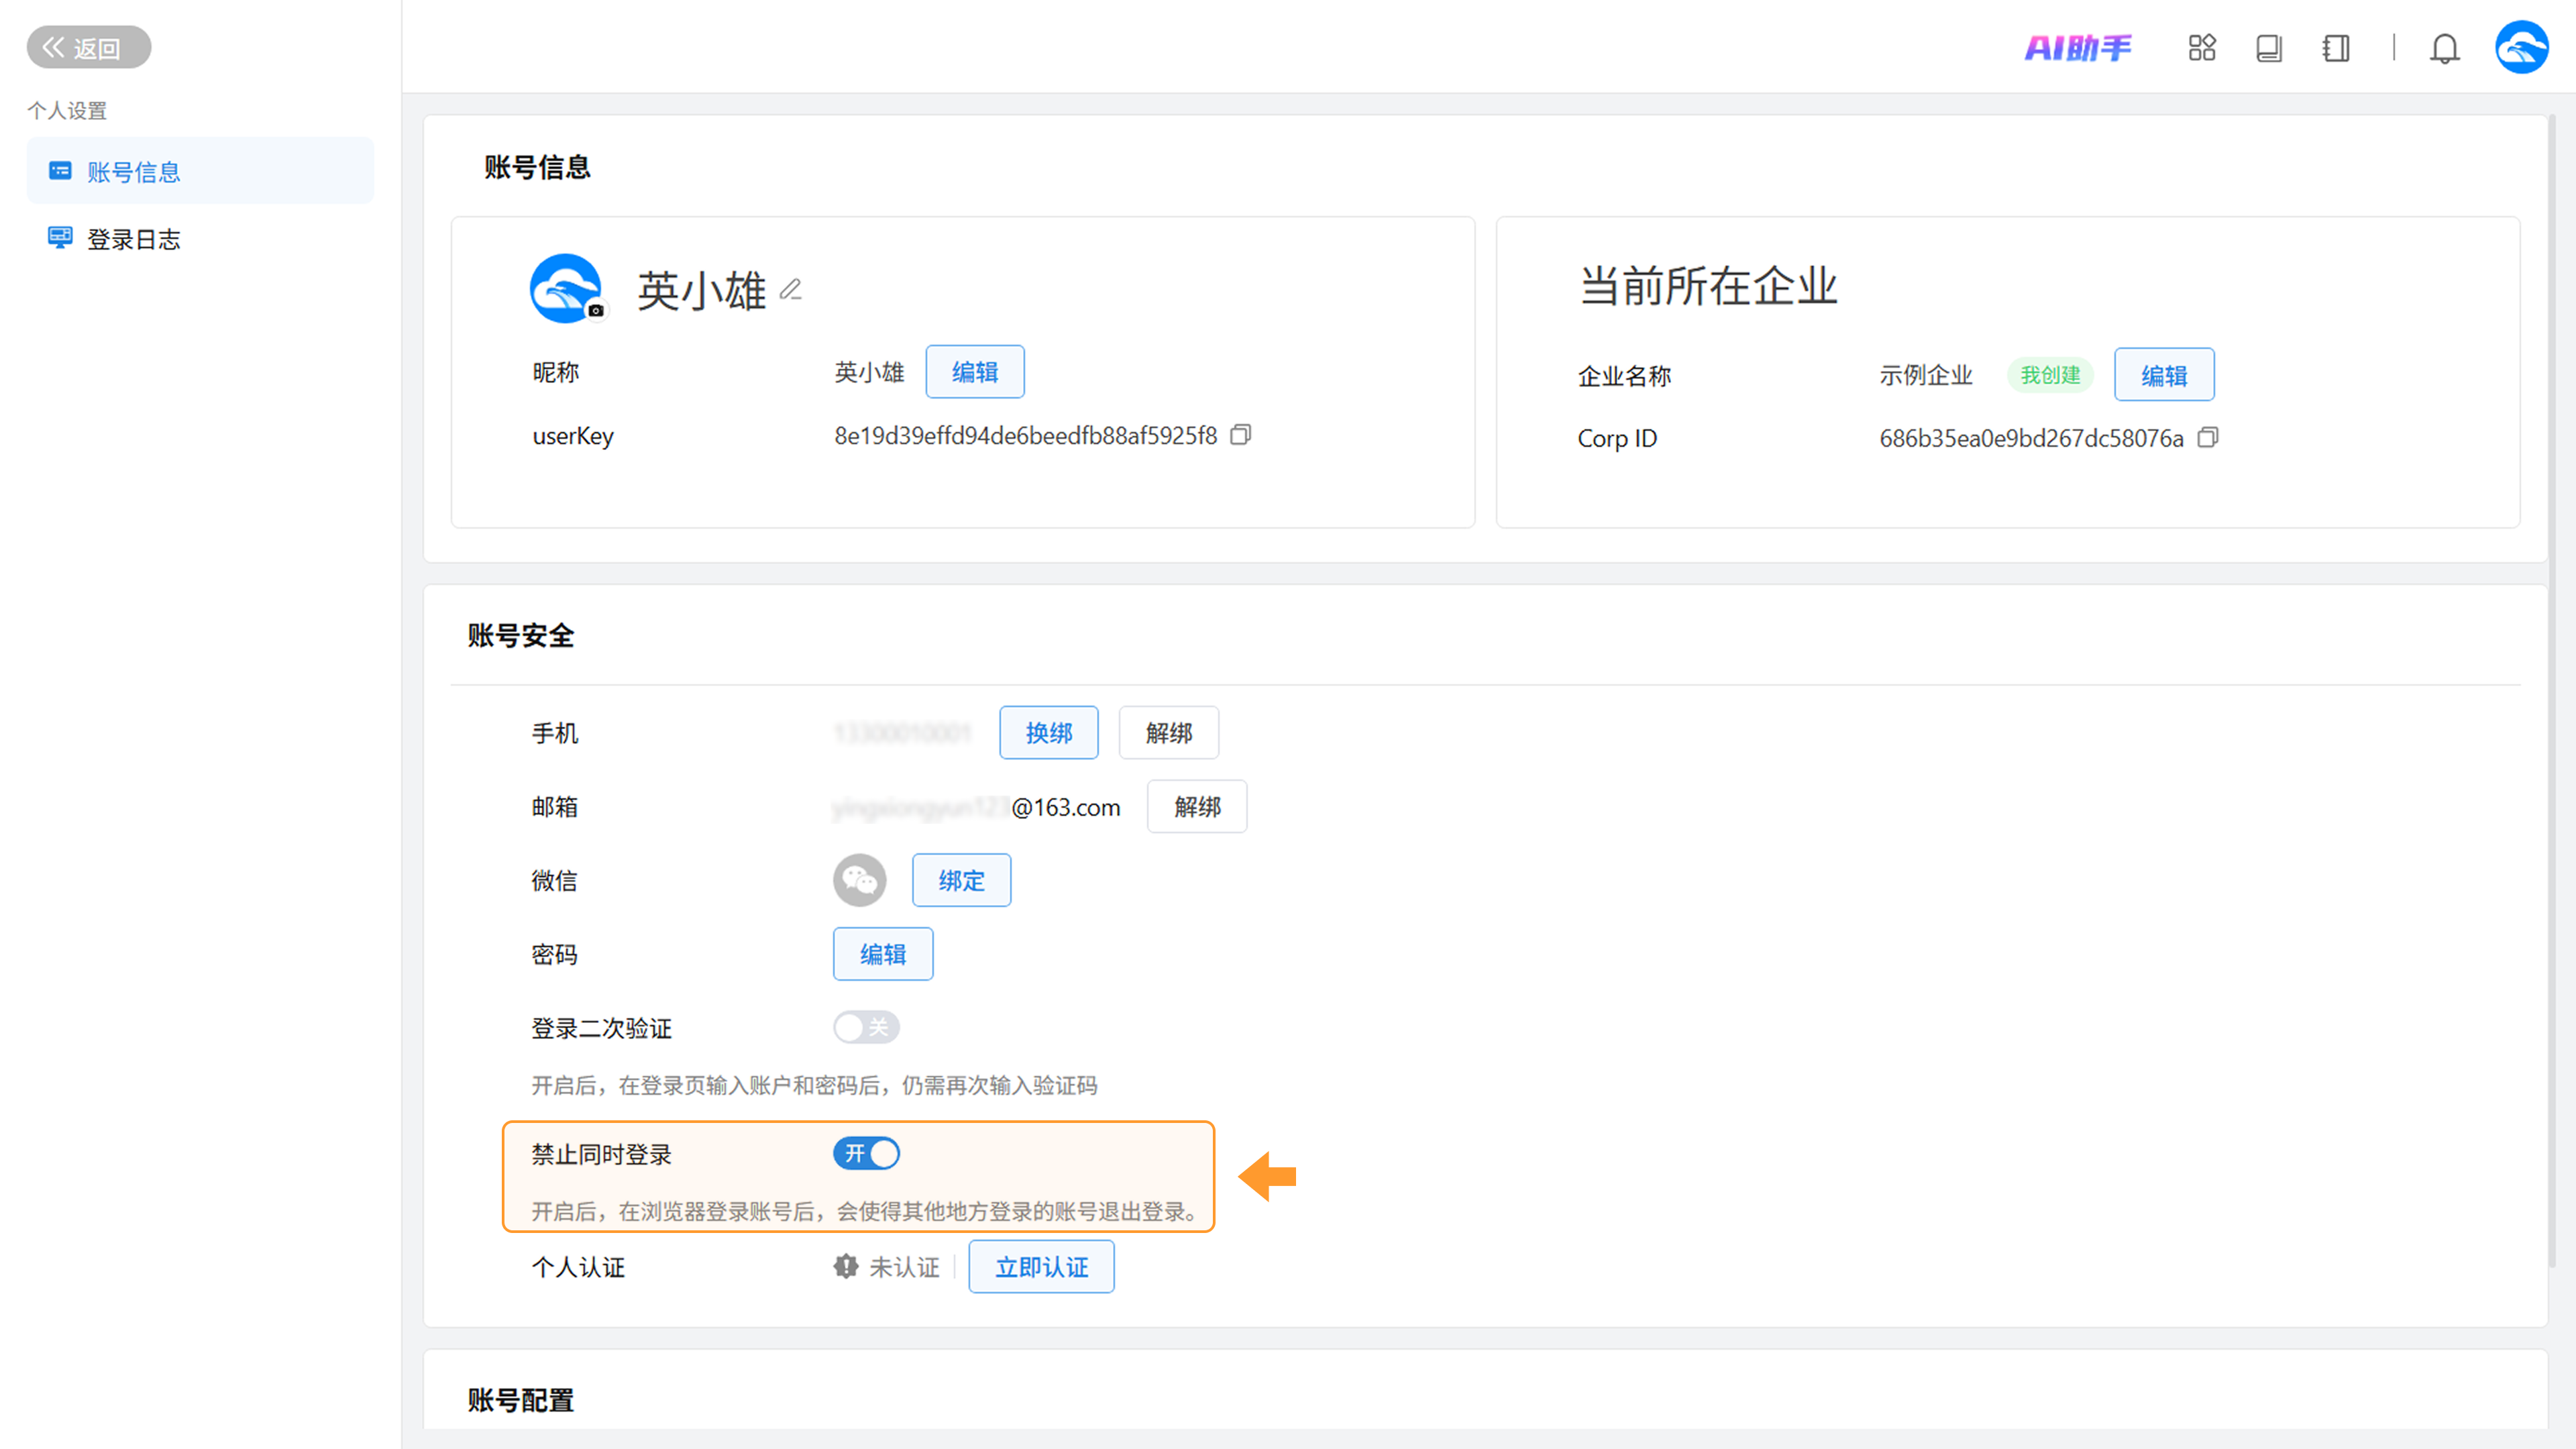Click the AI助手 icon in header

(2078, 47)
